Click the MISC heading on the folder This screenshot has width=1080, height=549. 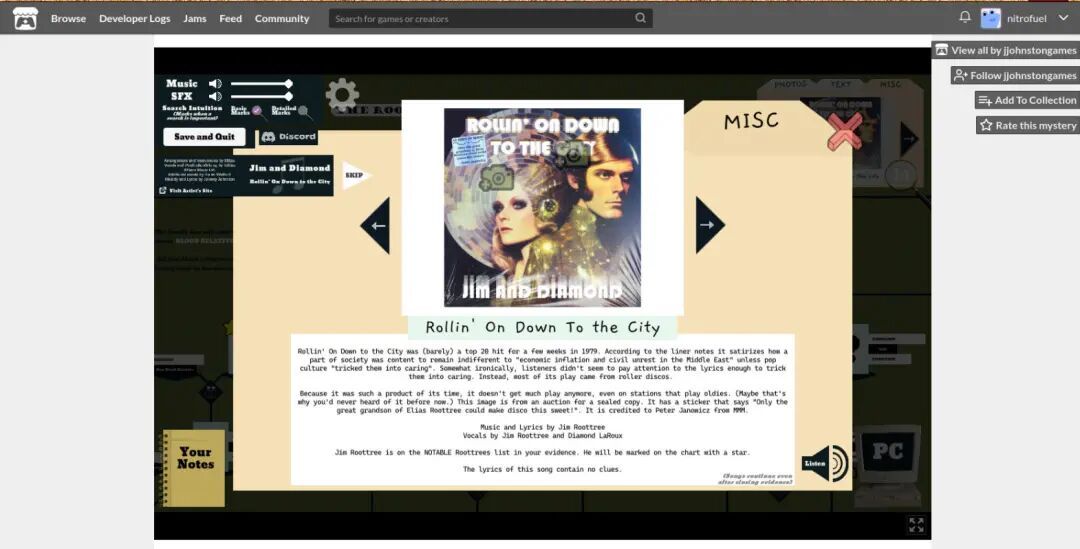coord(751,121)
